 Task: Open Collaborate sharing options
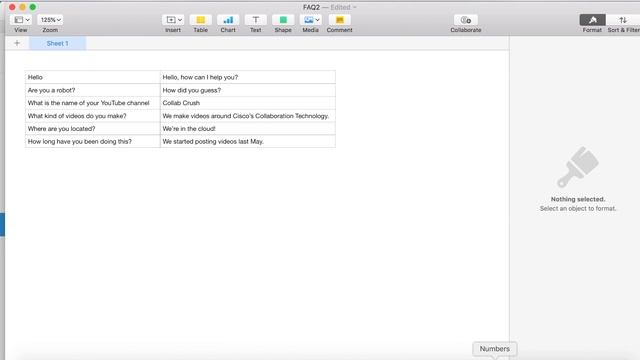tap(466, 20)
